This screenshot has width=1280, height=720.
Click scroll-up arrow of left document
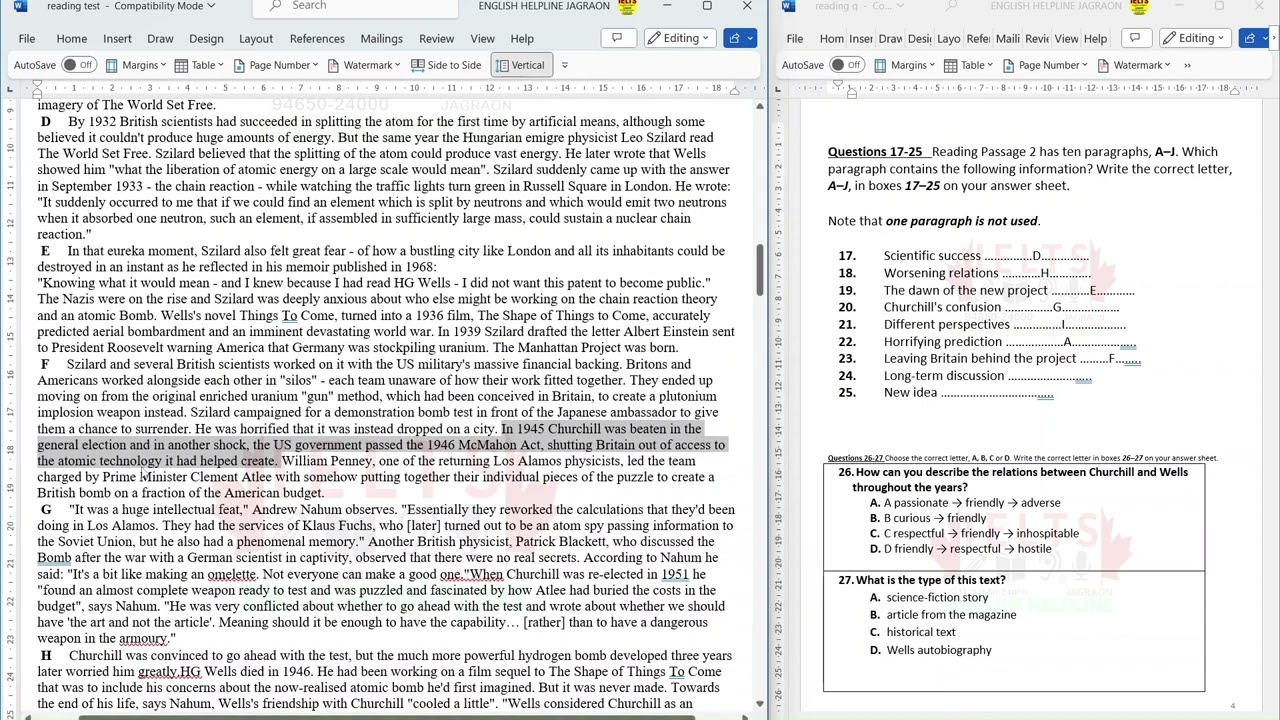pos(759,105)
